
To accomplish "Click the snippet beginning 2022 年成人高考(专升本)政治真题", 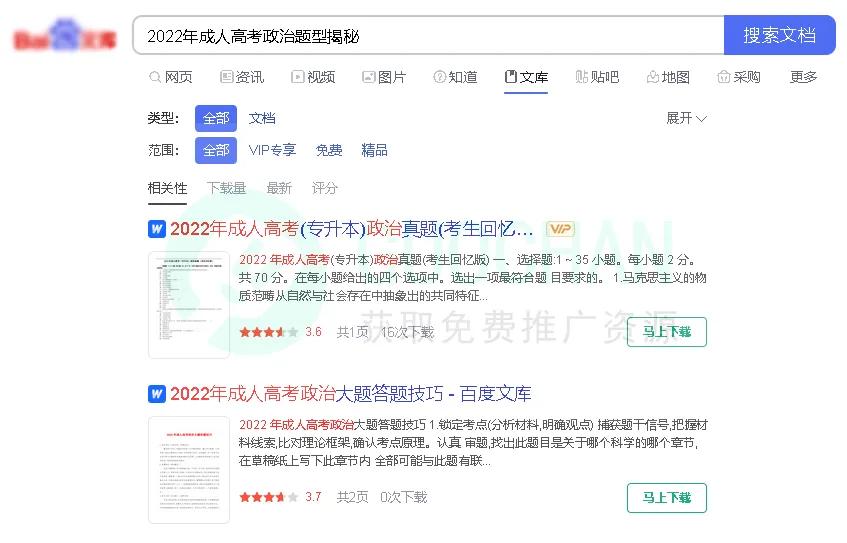I will 473,278.
